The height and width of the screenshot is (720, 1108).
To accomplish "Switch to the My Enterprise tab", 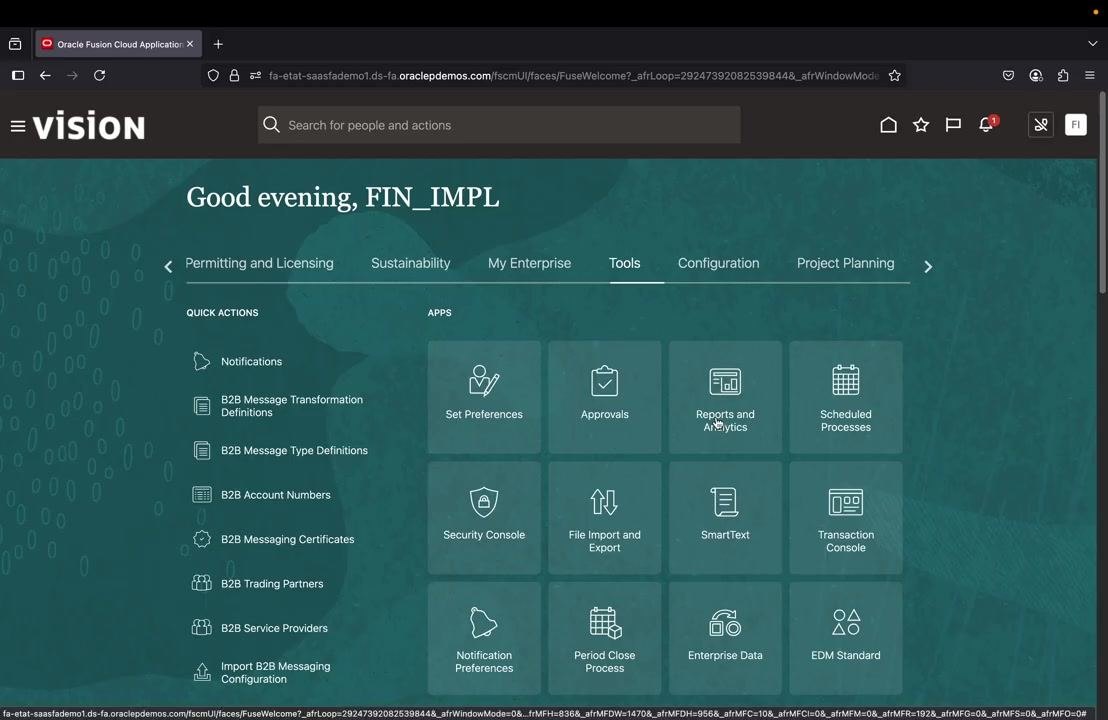I will click(x=529, y=264).
